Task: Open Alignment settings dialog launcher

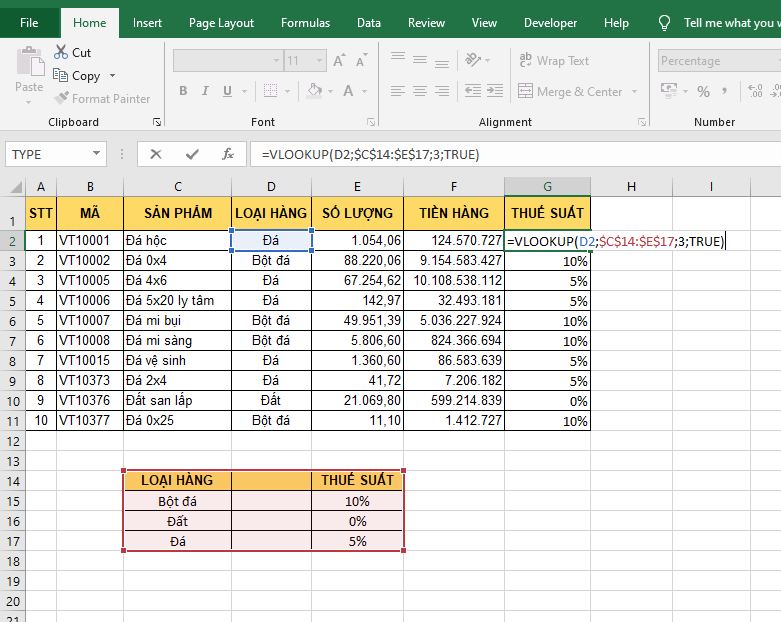Action: click(x=642, y=122)
